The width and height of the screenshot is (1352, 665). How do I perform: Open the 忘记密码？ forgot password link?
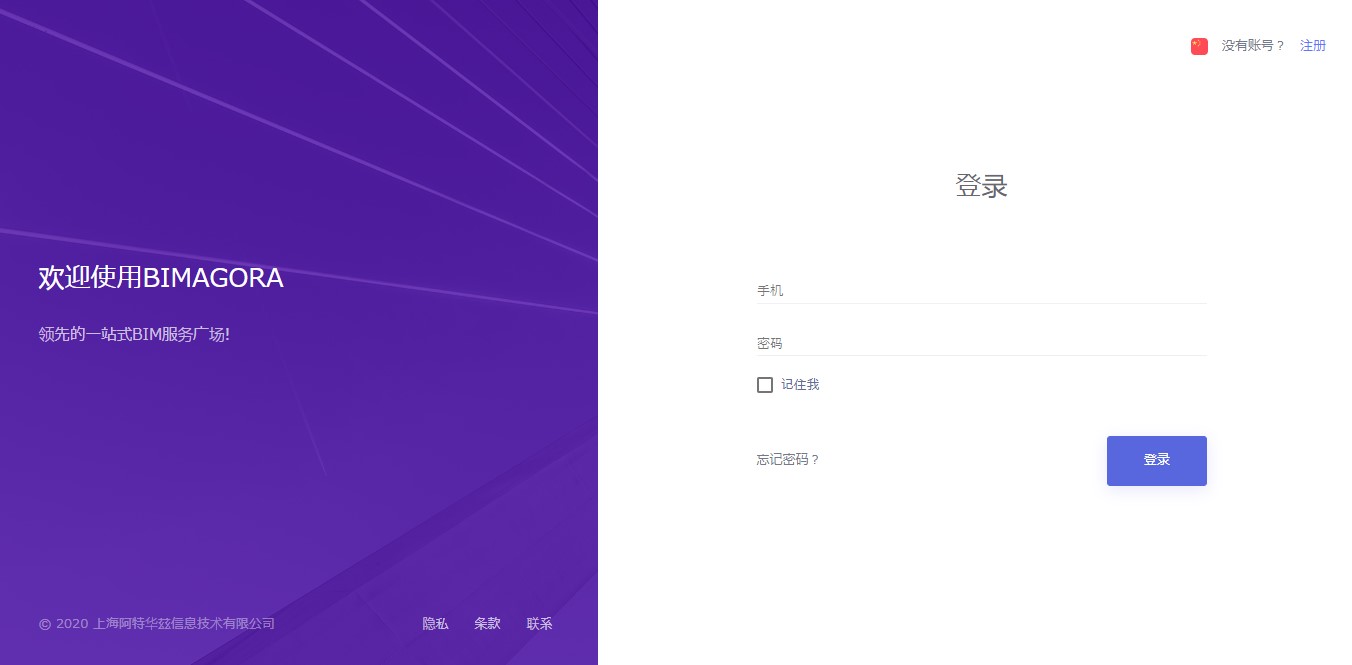coord(788,460)
